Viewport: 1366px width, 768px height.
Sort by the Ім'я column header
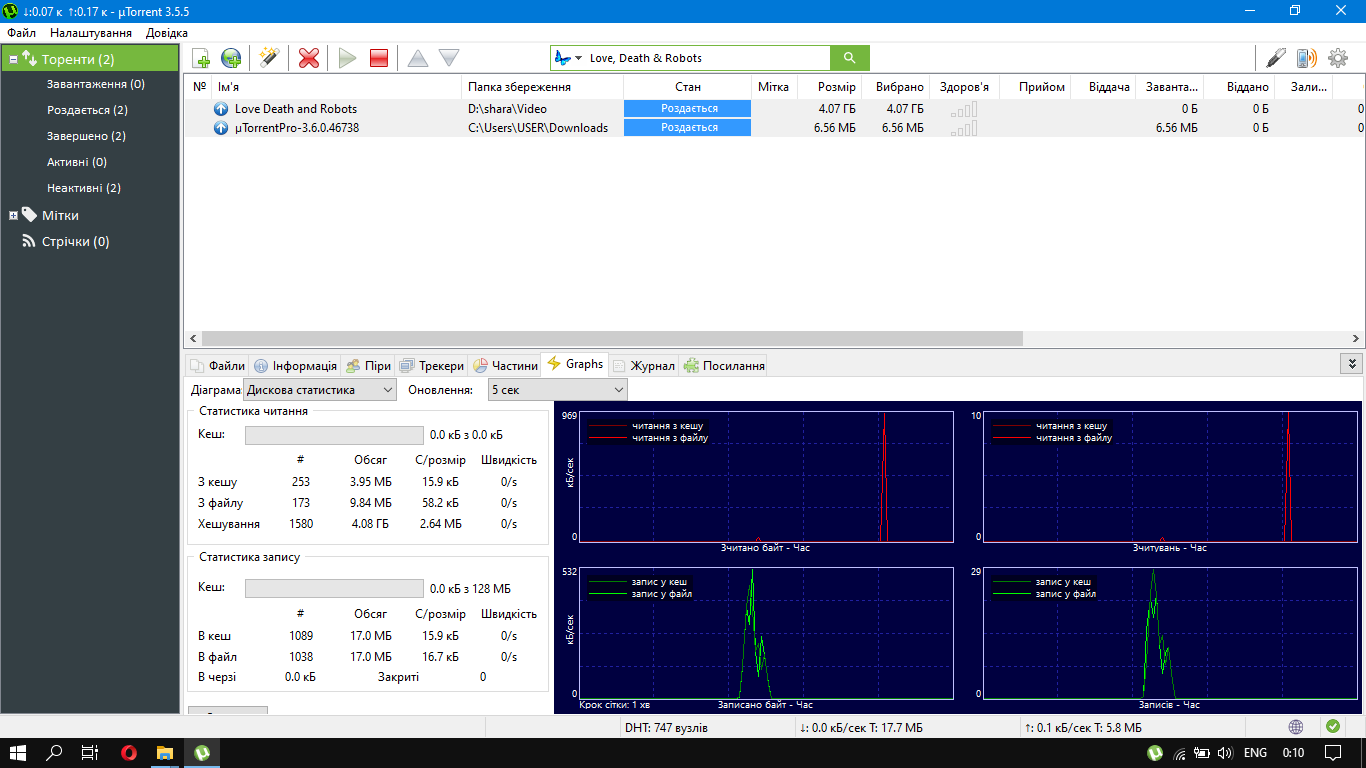(x=337, y=87)
